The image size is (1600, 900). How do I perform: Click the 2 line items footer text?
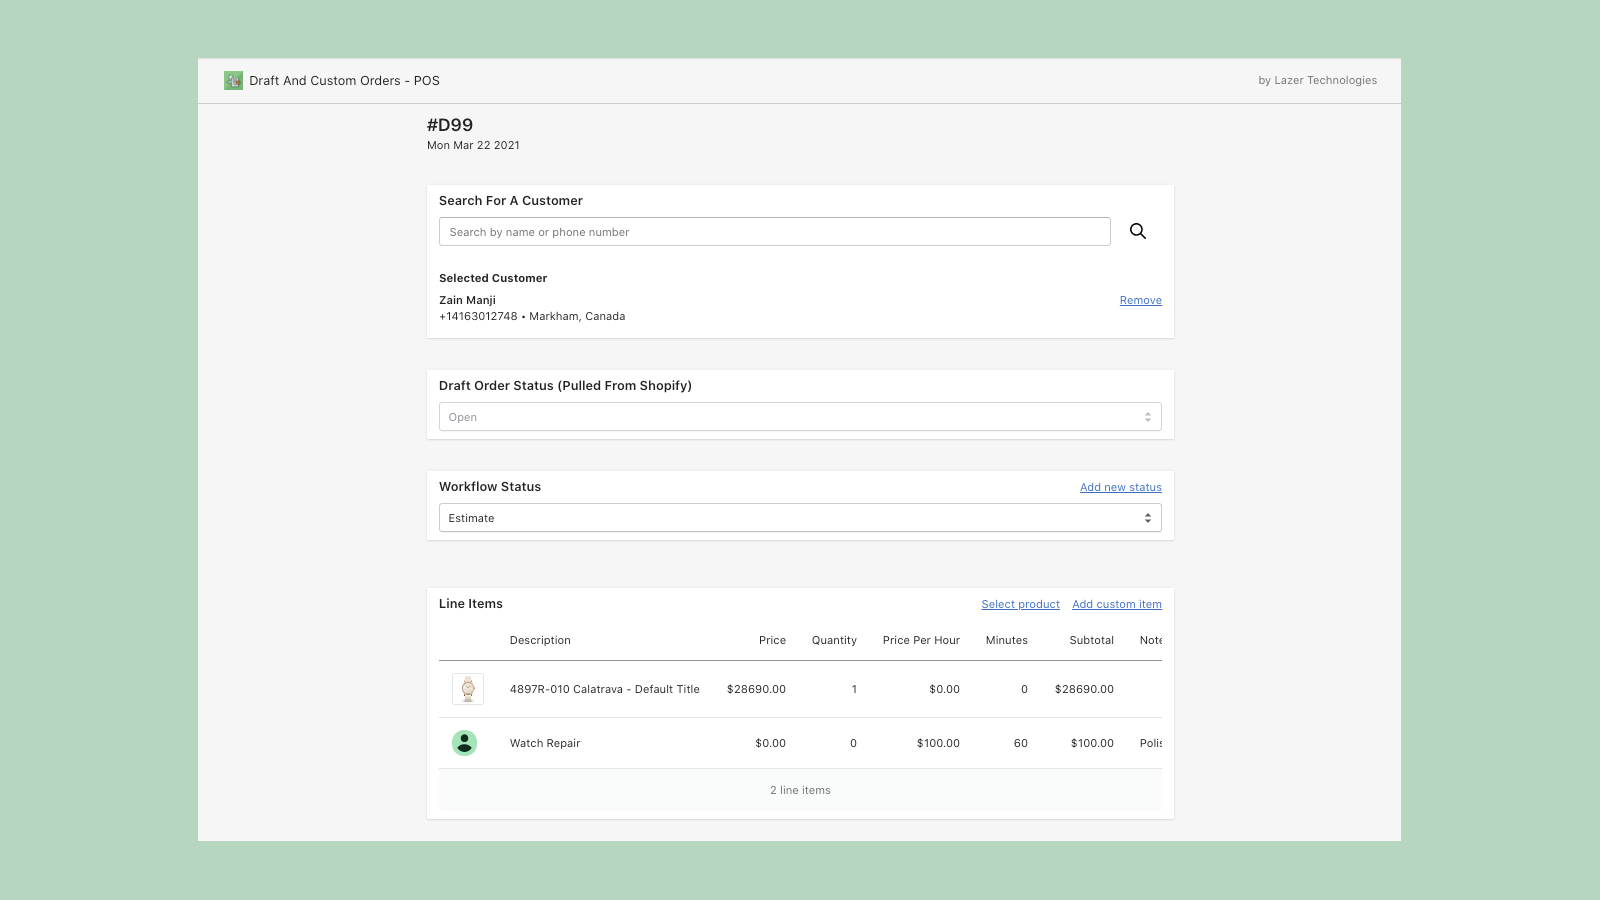[800, 790]
